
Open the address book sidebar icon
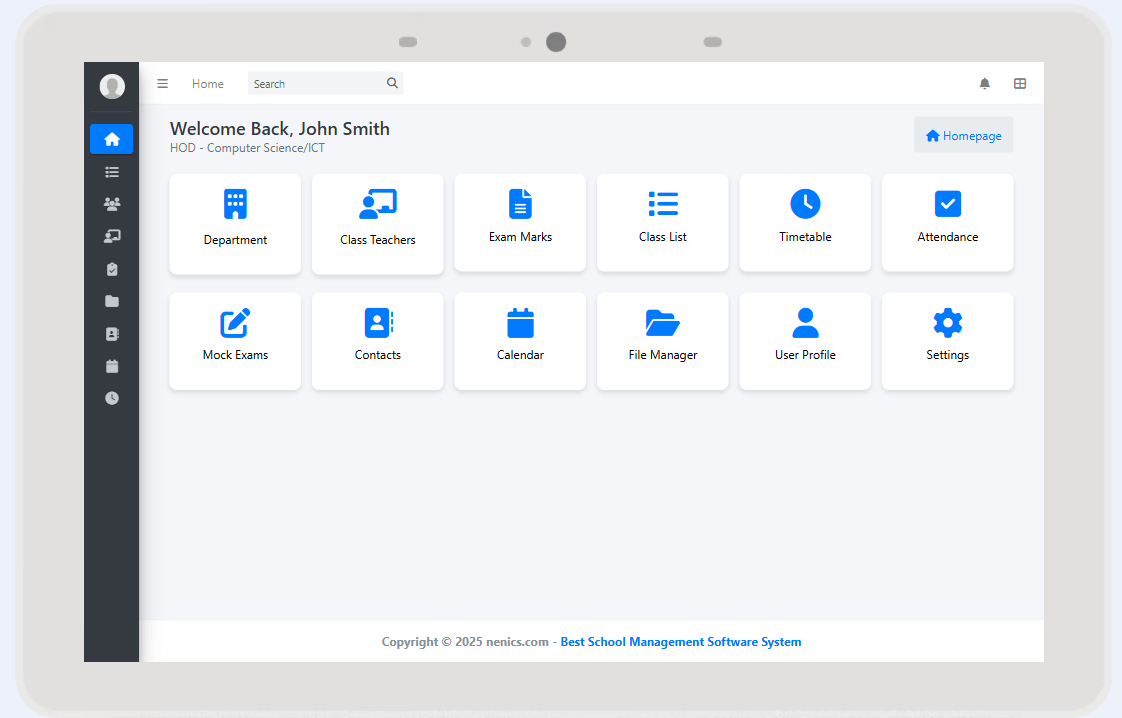[111, 334]
